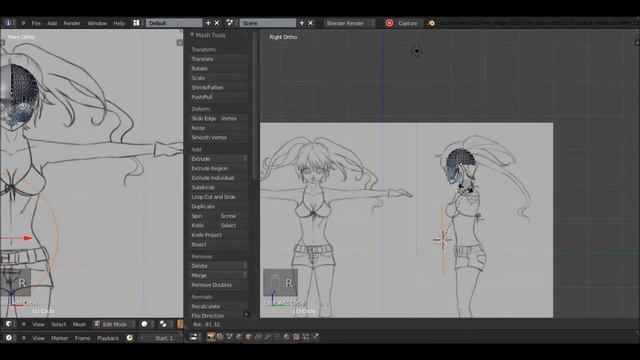Viewport: 640px width, 360px height.
Task: Open the File menu
Action: coord(36,23)
